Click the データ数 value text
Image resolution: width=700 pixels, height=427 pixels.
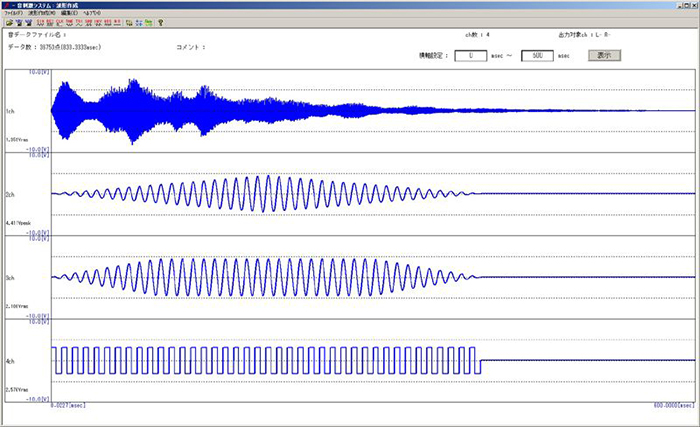pos(54,47)
